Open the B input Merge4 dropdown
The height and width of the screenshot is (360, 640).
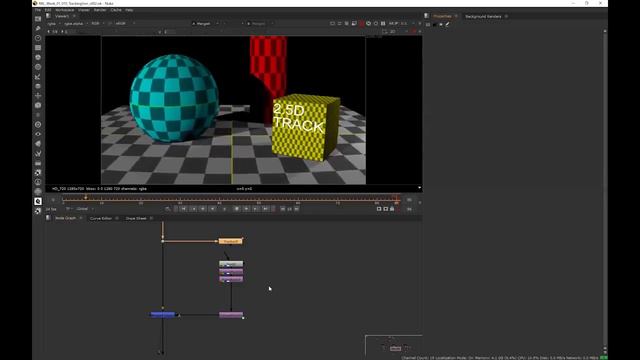pos(260,24)
